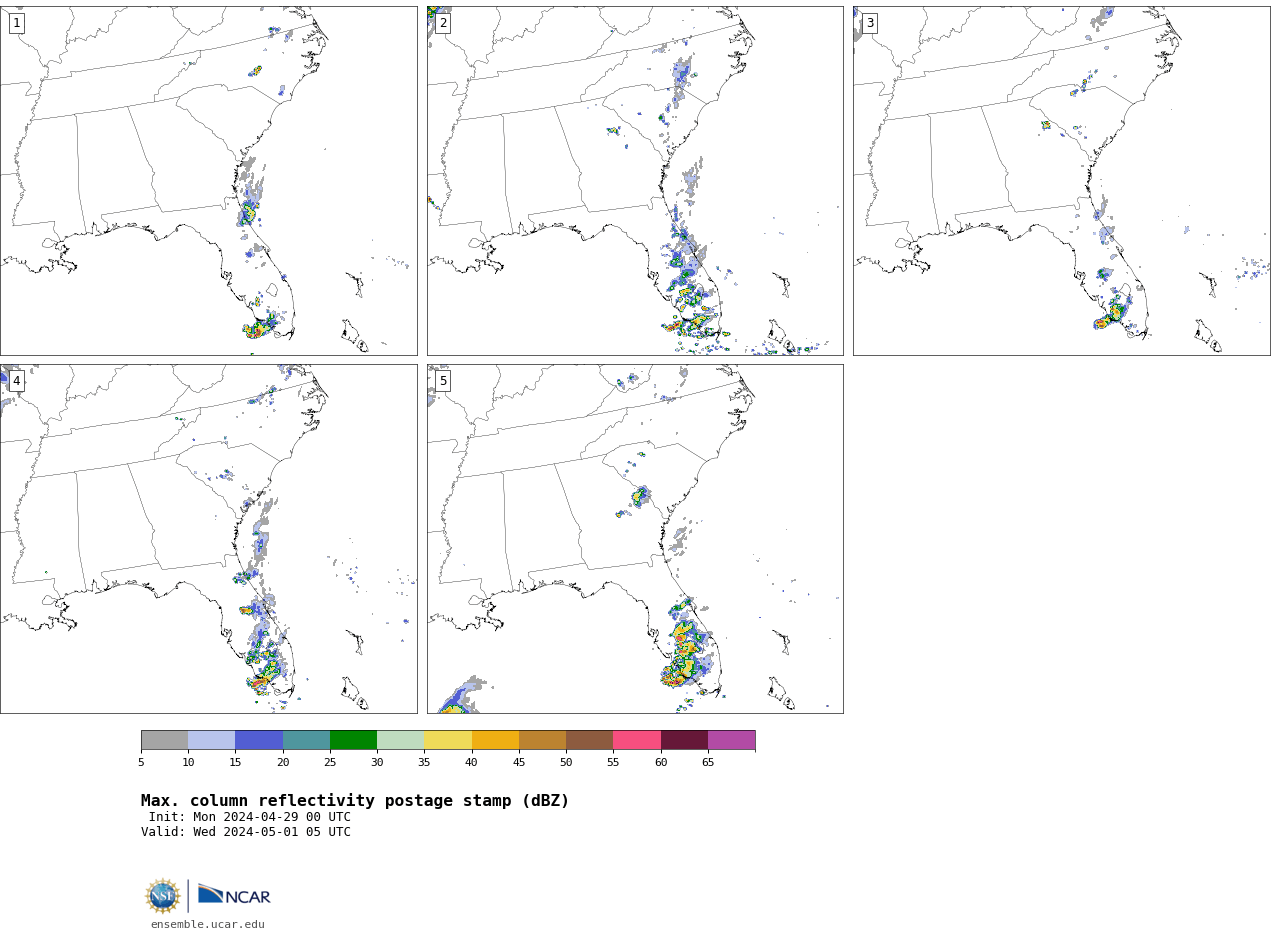The width and height of the screenshot is (1280, 936).
Task: Click the brown 50-55 dBZ swatch
Action: (x=589, y=740)
